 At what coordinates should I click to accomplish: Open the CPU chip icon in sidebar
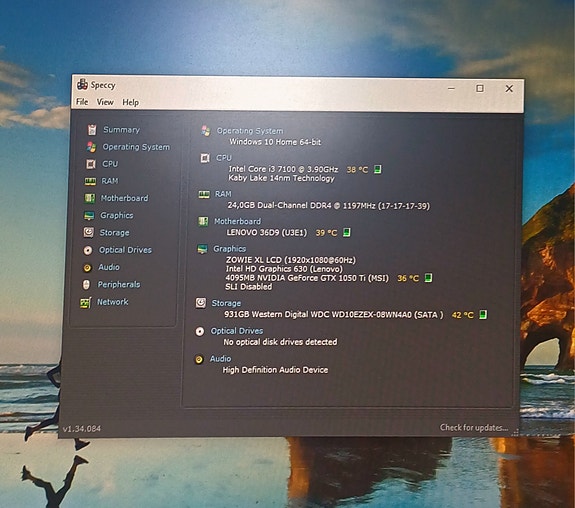(x=91, y=164)
